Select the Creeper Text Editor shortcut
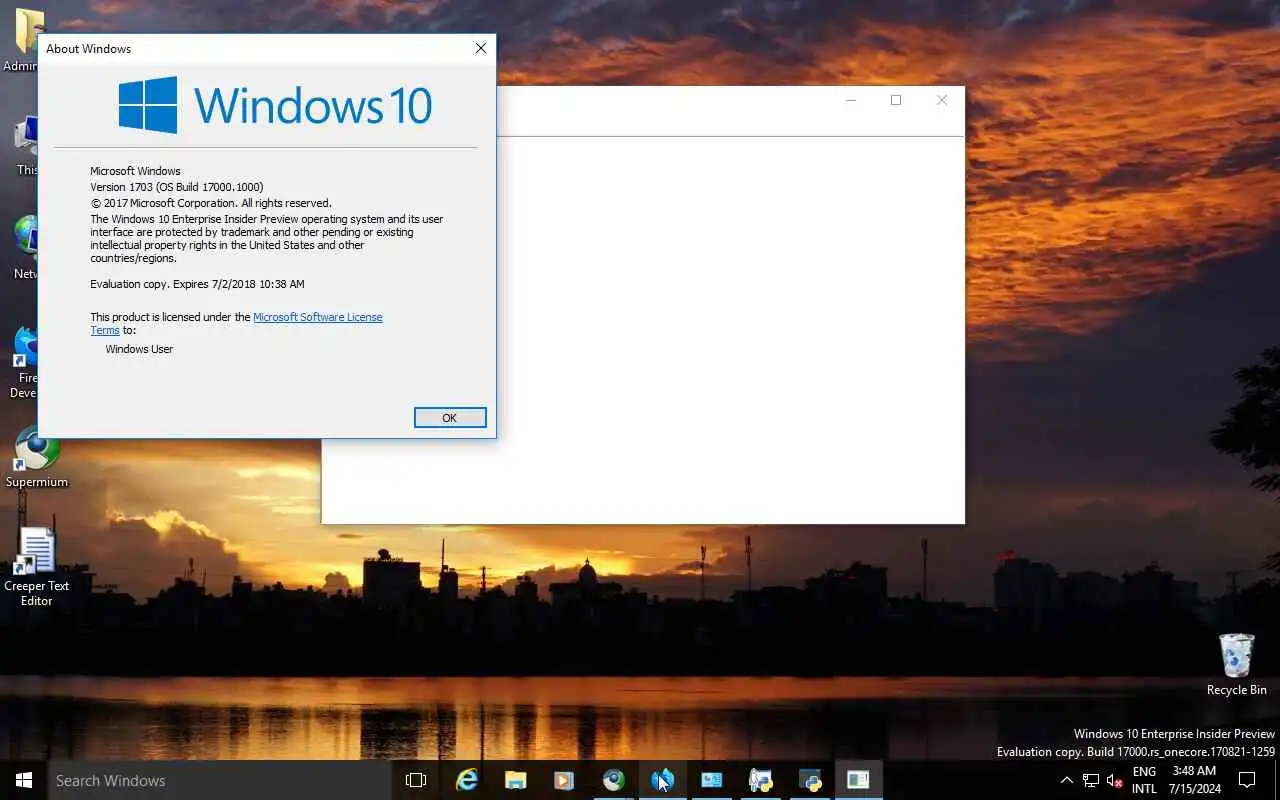The width and height of the screenshot is (1280, 800). [x=37, y=567]
